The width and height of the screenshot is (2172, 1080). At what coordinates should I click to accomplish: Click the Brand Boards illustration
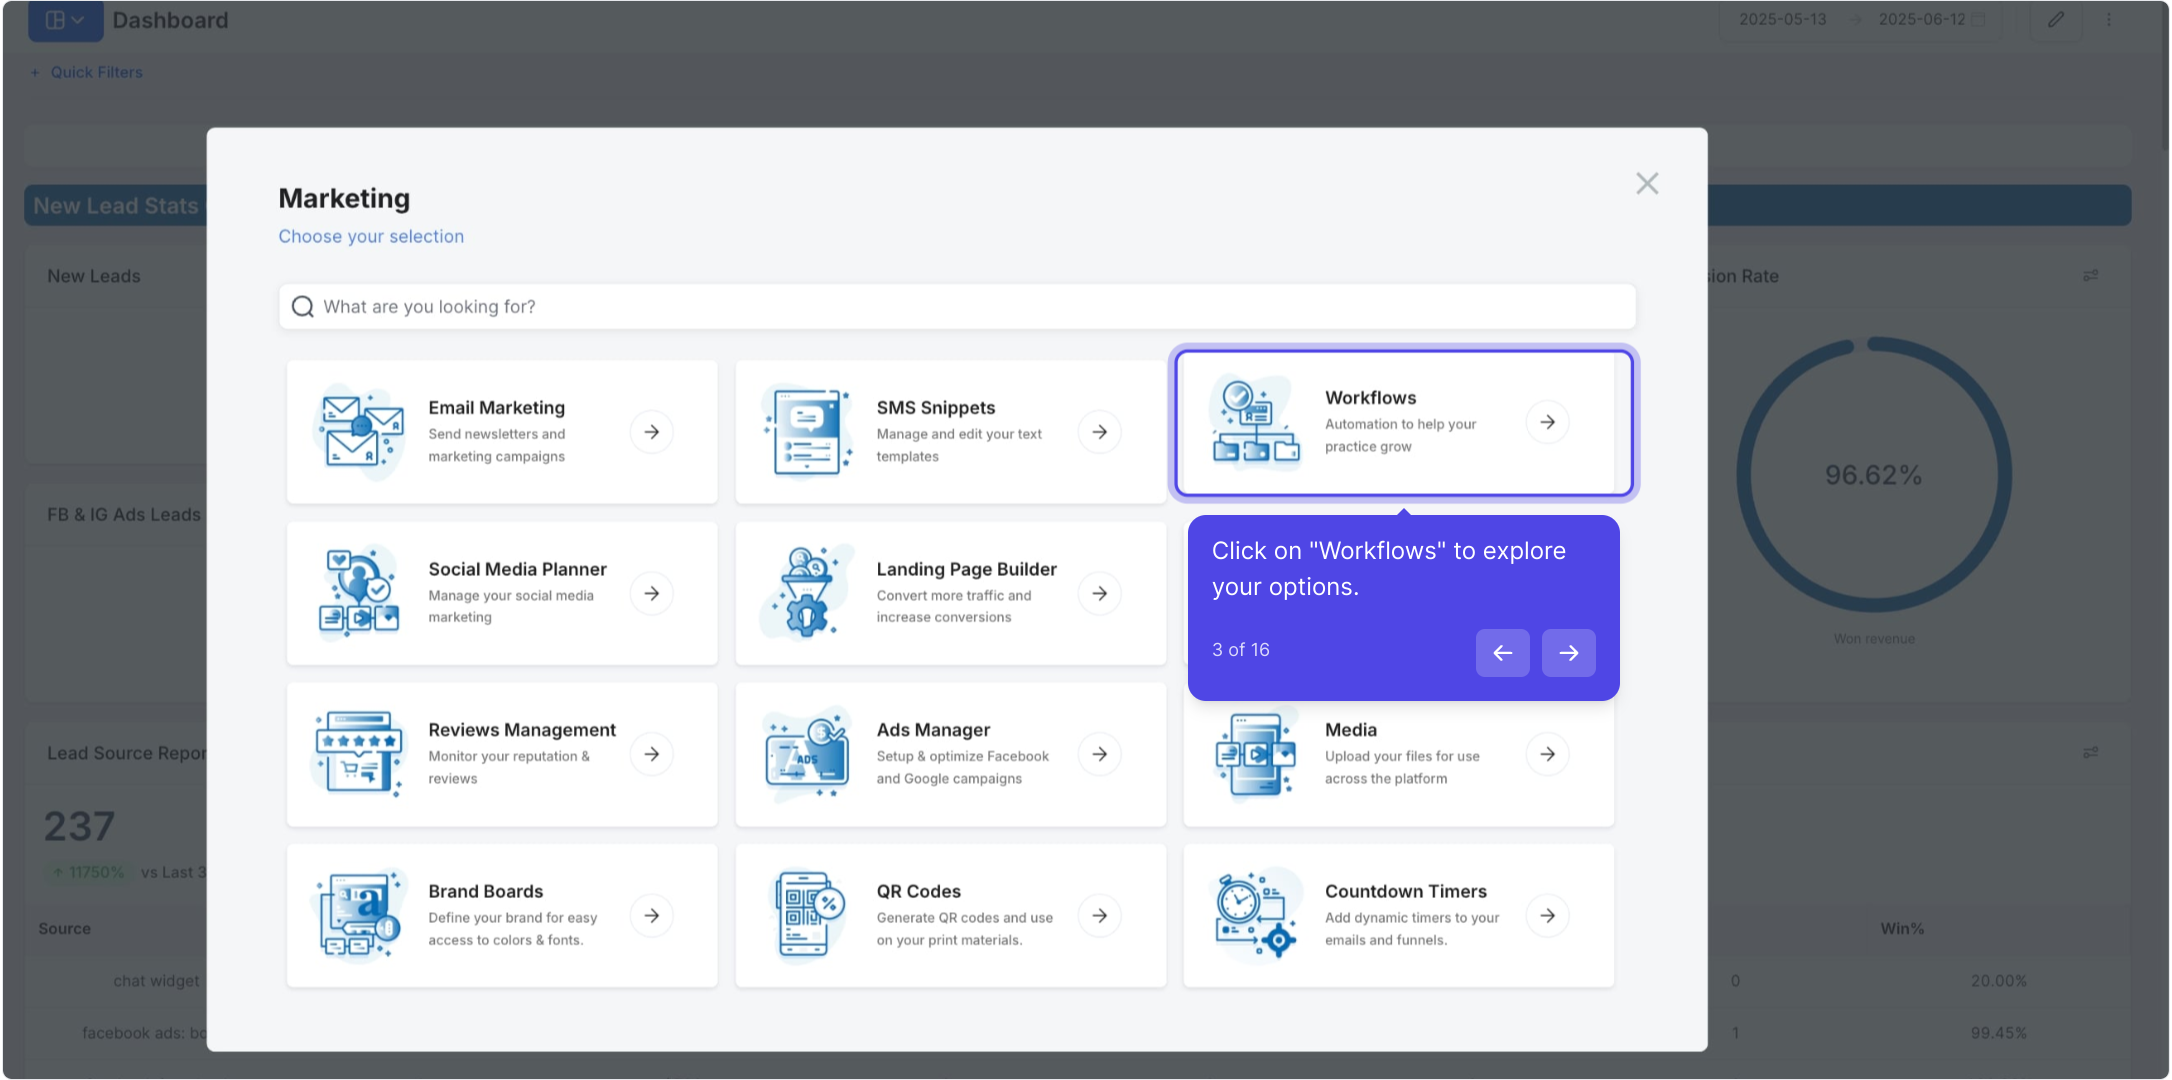[359, 914]
